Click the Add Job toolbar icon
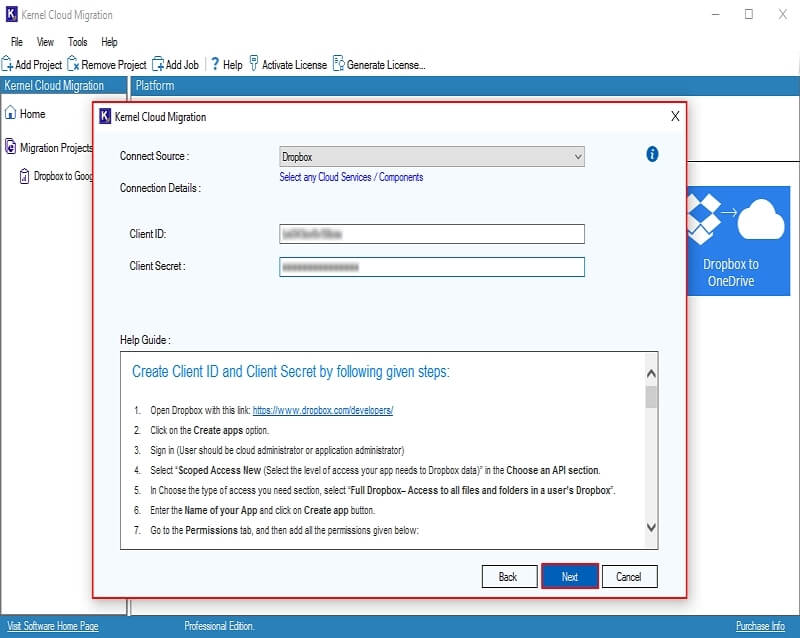 (158, 64)
